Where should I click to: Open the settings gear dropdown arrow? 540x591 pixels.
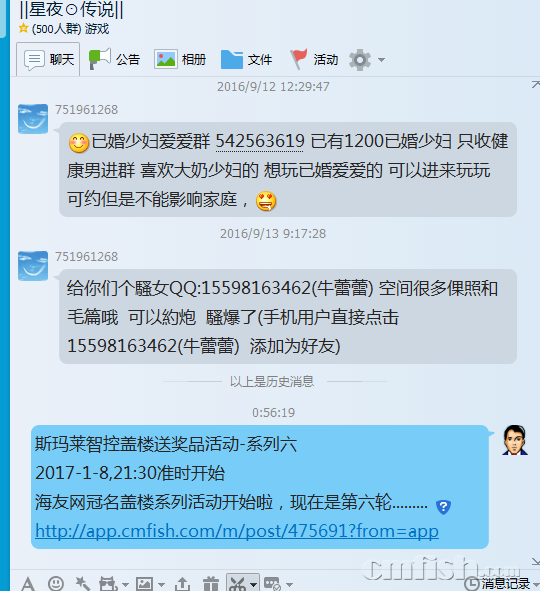[x=381, y=60]
